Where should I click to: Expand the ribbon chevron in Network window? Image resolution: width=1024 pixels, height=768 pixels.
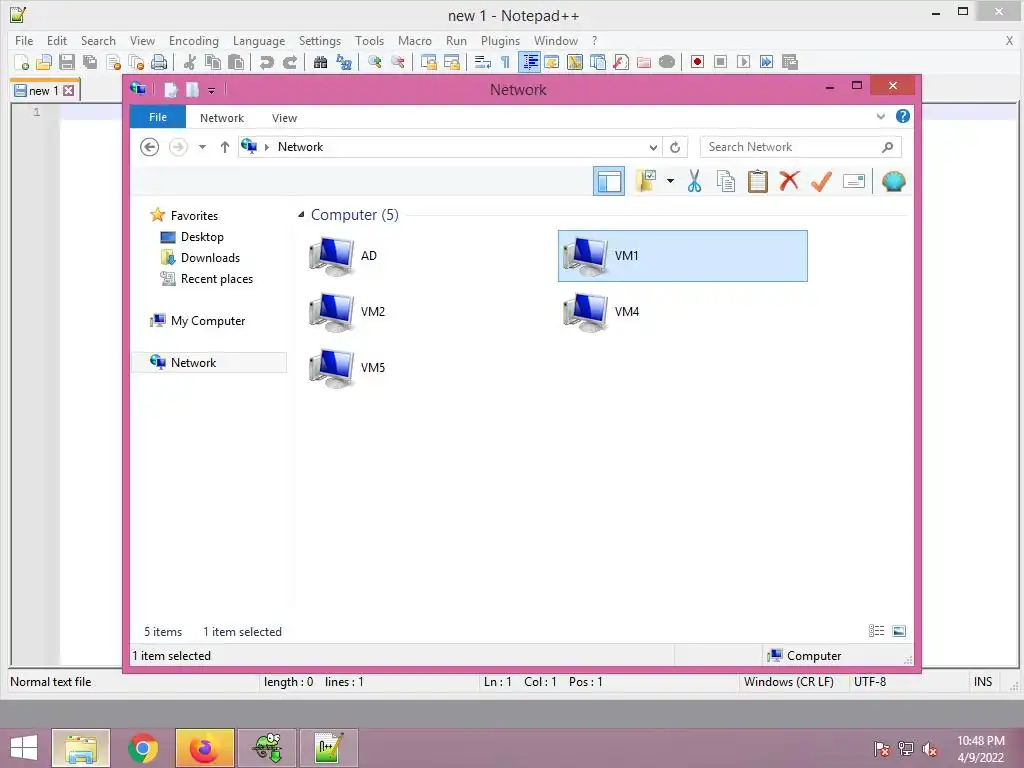pyautogui.click(x=880, y=117)
